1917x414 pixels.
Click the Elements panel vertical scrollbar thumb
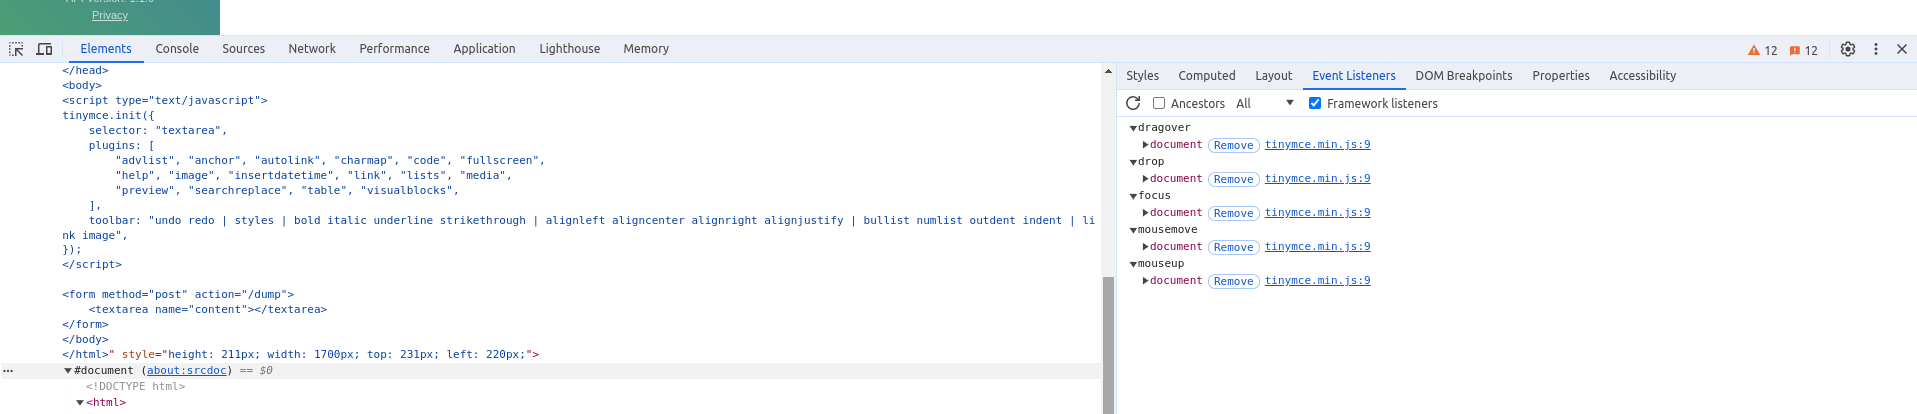coord(1108,344)
